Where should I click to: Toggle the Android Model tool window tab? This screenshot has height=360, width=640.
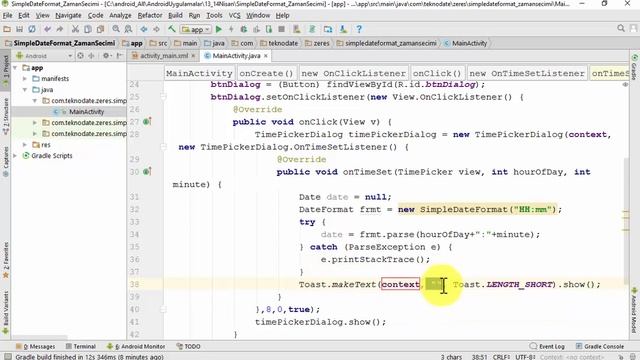pyautogui.click(x=634, y=309)
